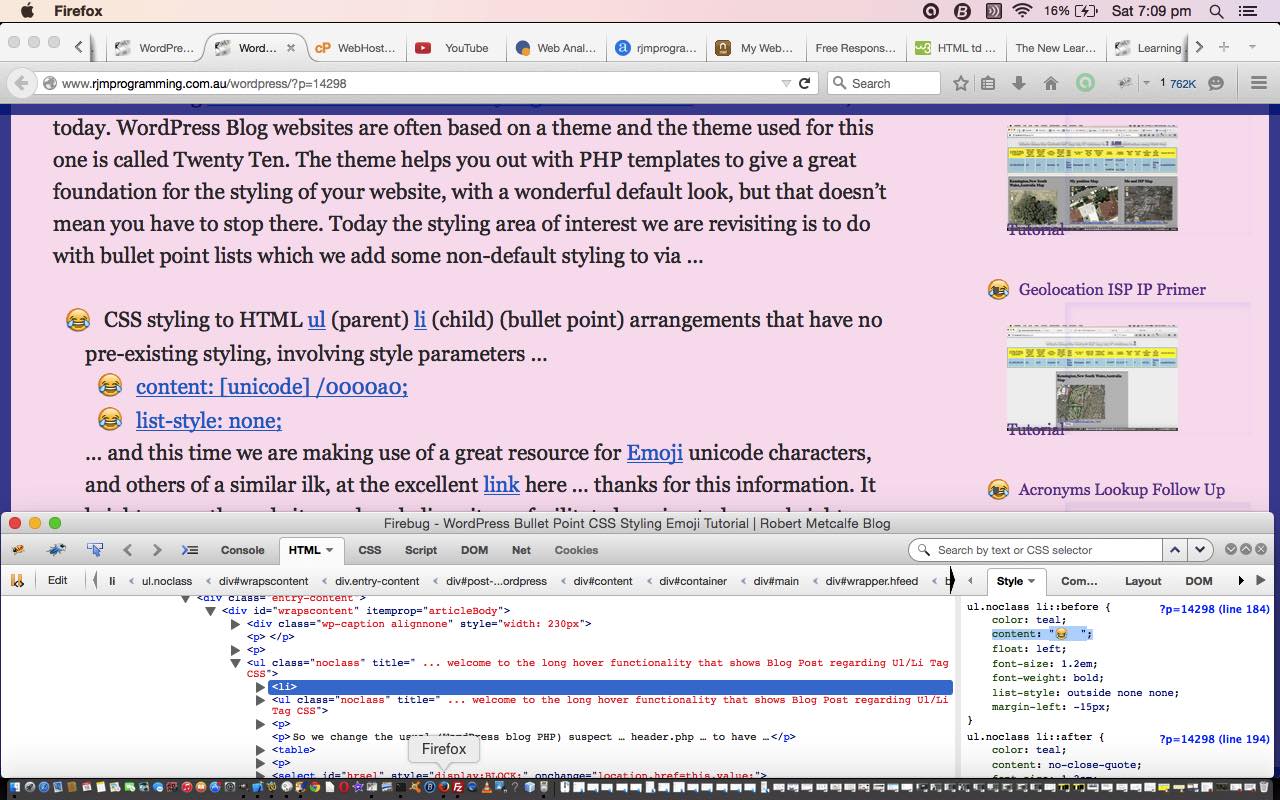1280x800 pixels.
Task: Select the Firebug inspect element arrow tool
Action: [x=94, y=549]
